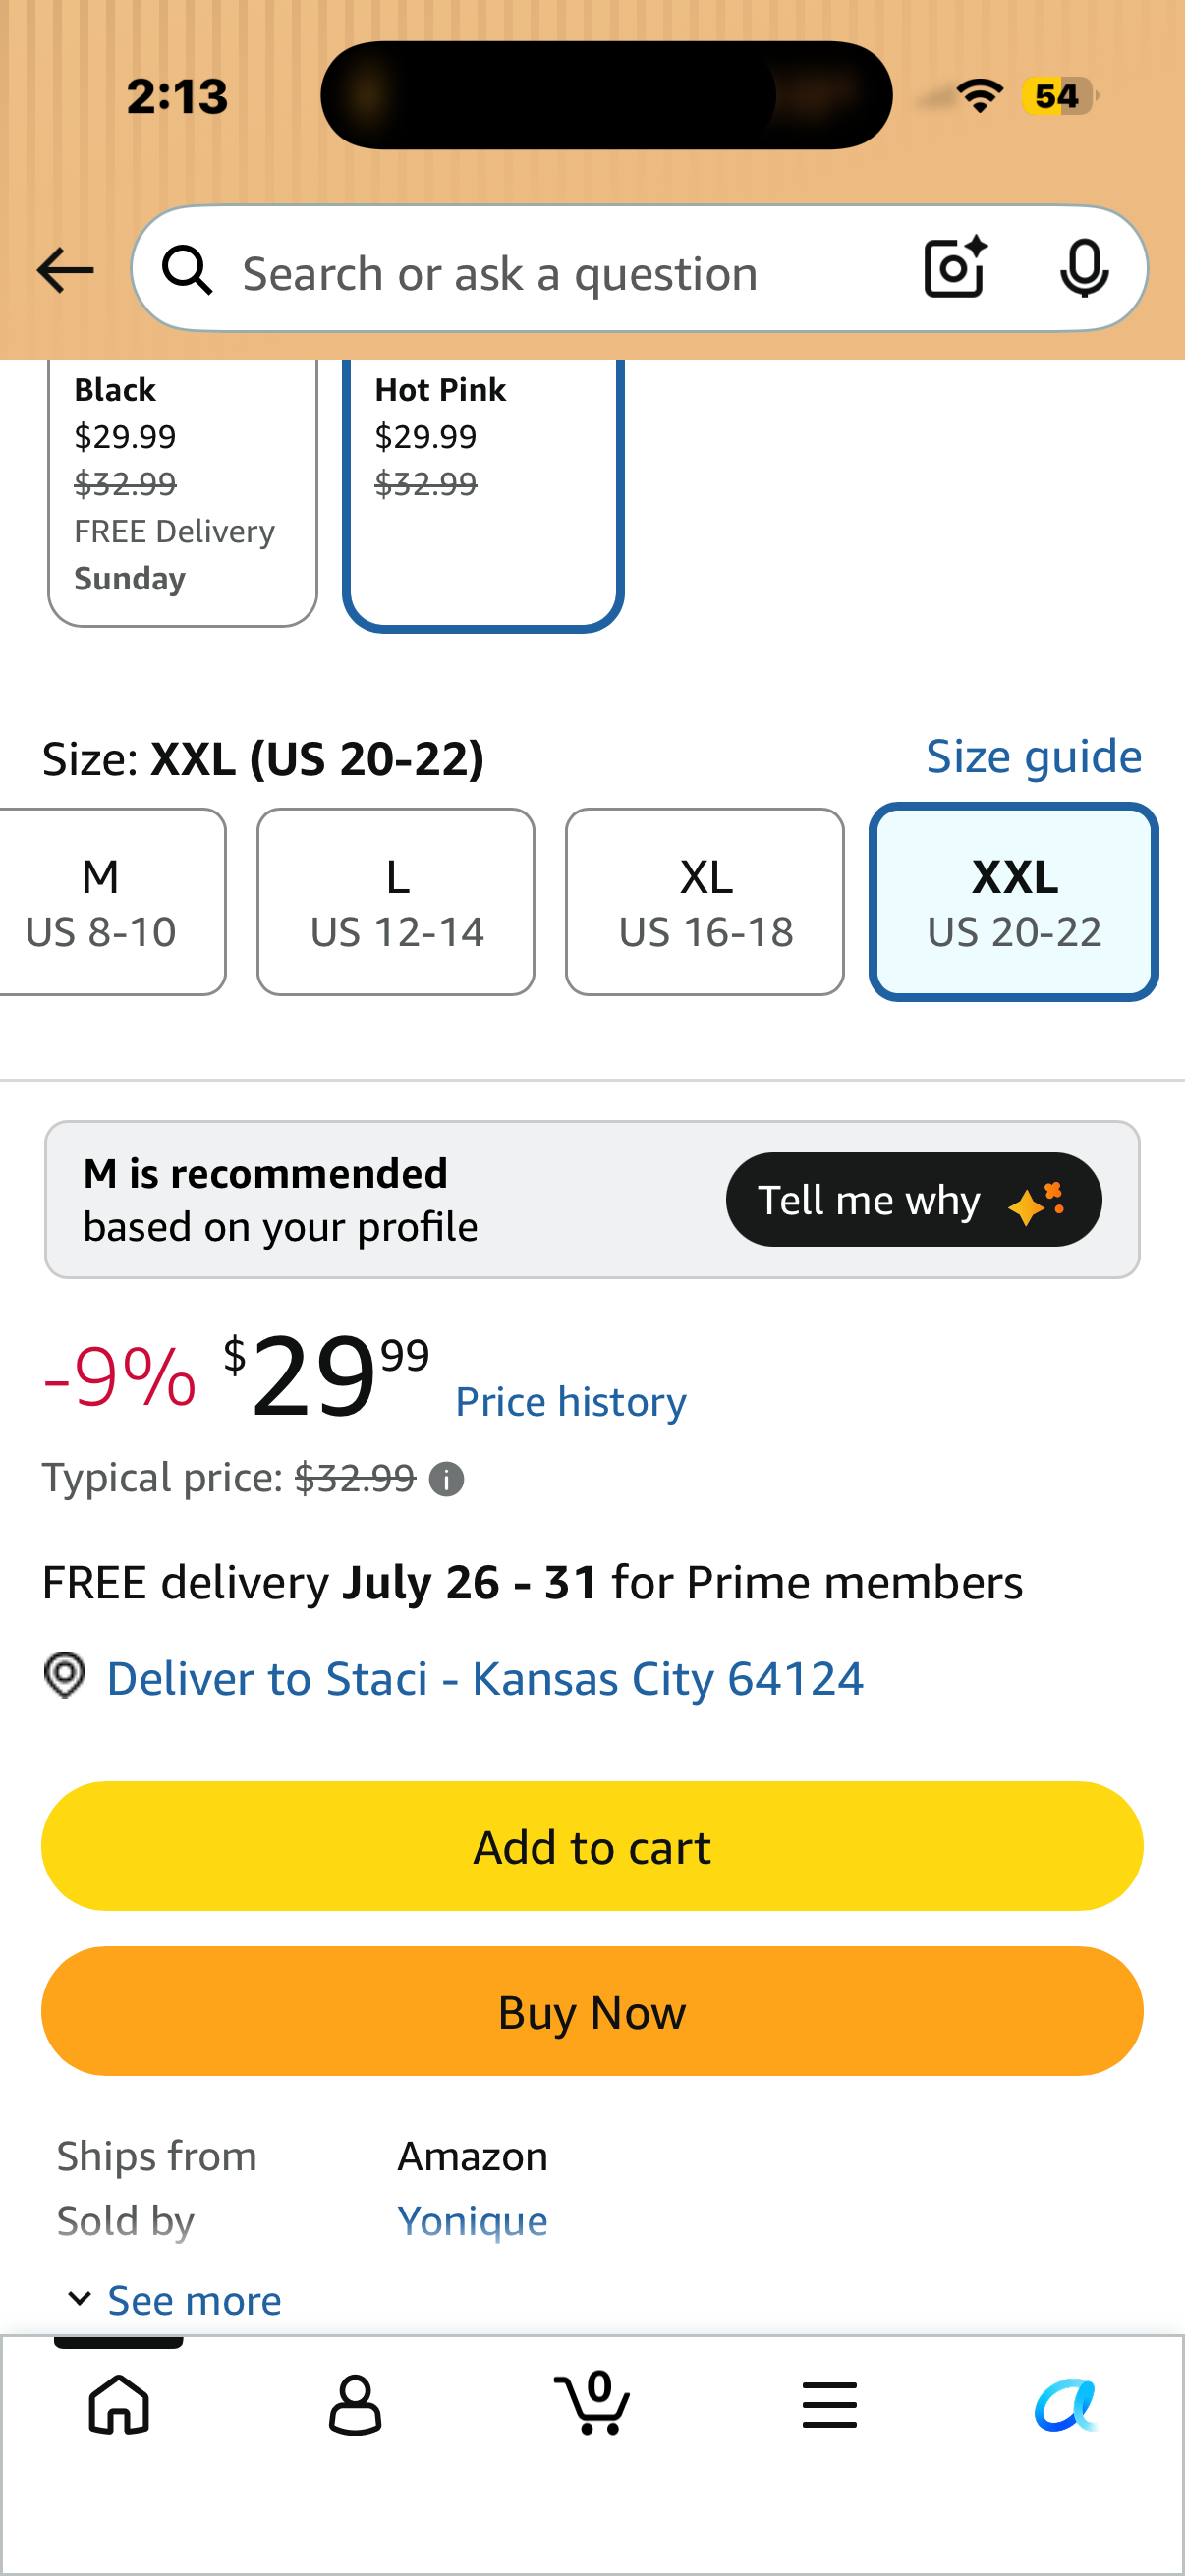Go to Home tab icon
Image resolution: width=1185 pixels, height=2576 pixels.
119,2404
